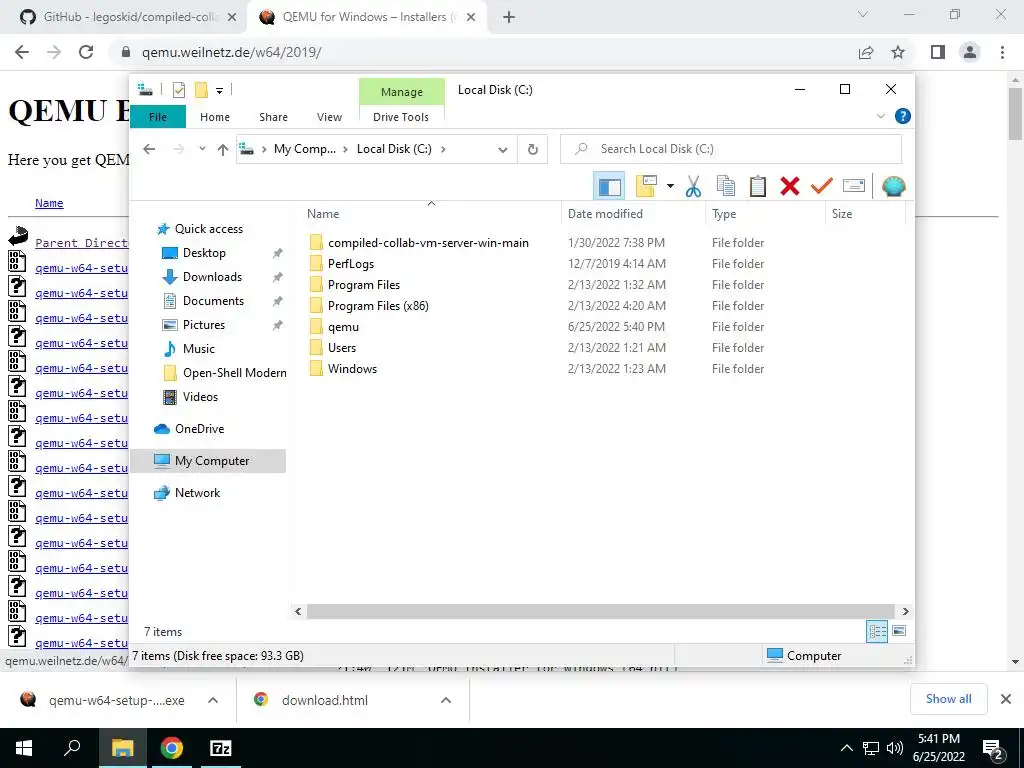This screenshot has width=1024, height=768.
Task: Refresh the Local Disk (C:) view
Action: point(533,150)
